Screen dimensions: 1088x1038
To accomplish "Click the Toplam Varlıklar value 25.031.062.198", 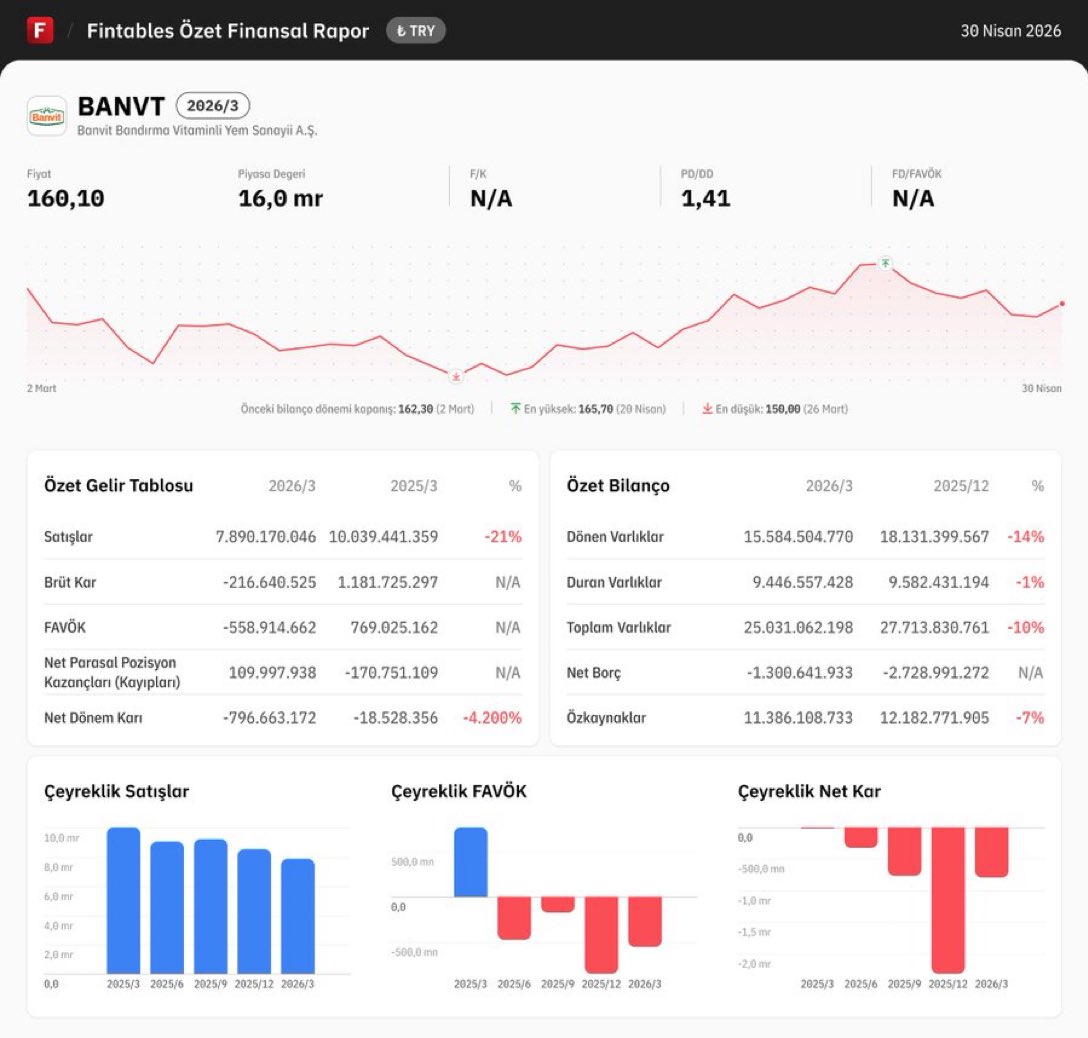I will click(798, 627).
